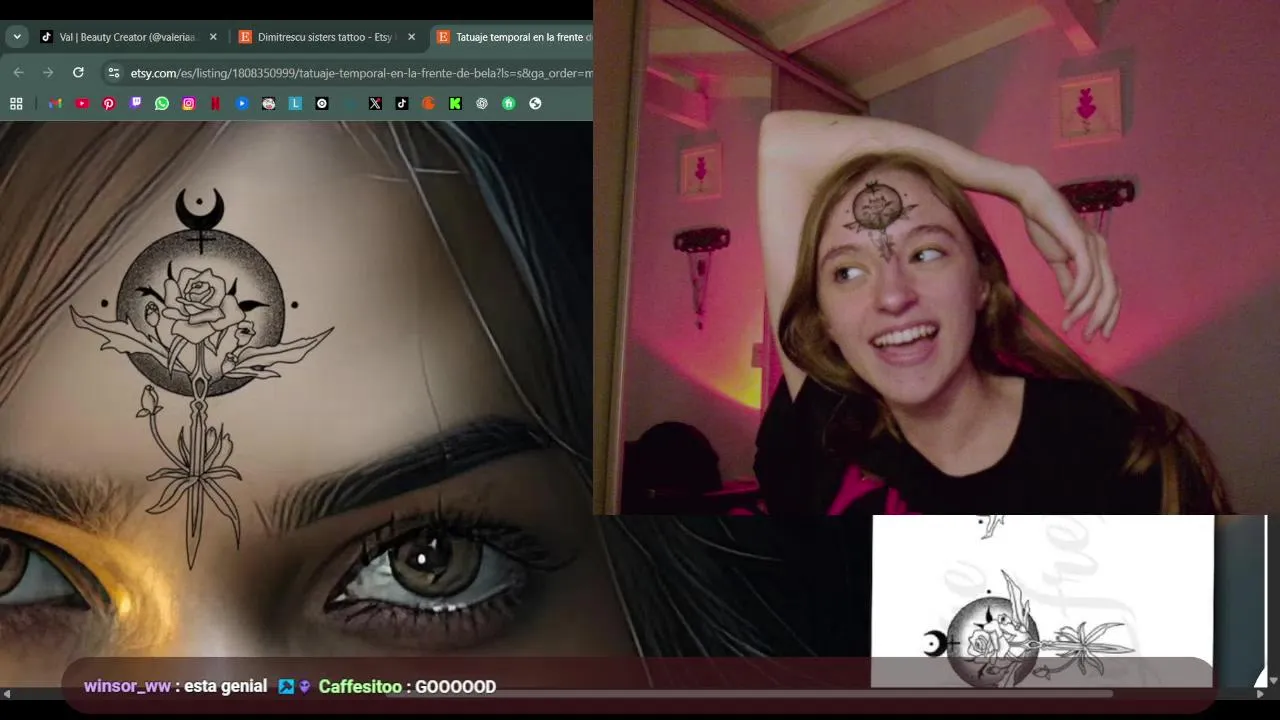1280x720 pixels.
Task: Open the blue play-button bookmark
Action: click(x=242, y=103)
